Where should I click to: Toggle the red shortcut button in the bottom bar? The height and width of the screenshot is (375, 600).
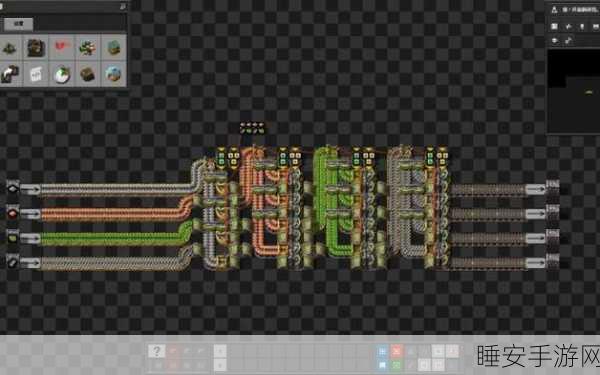pos(396,351)
